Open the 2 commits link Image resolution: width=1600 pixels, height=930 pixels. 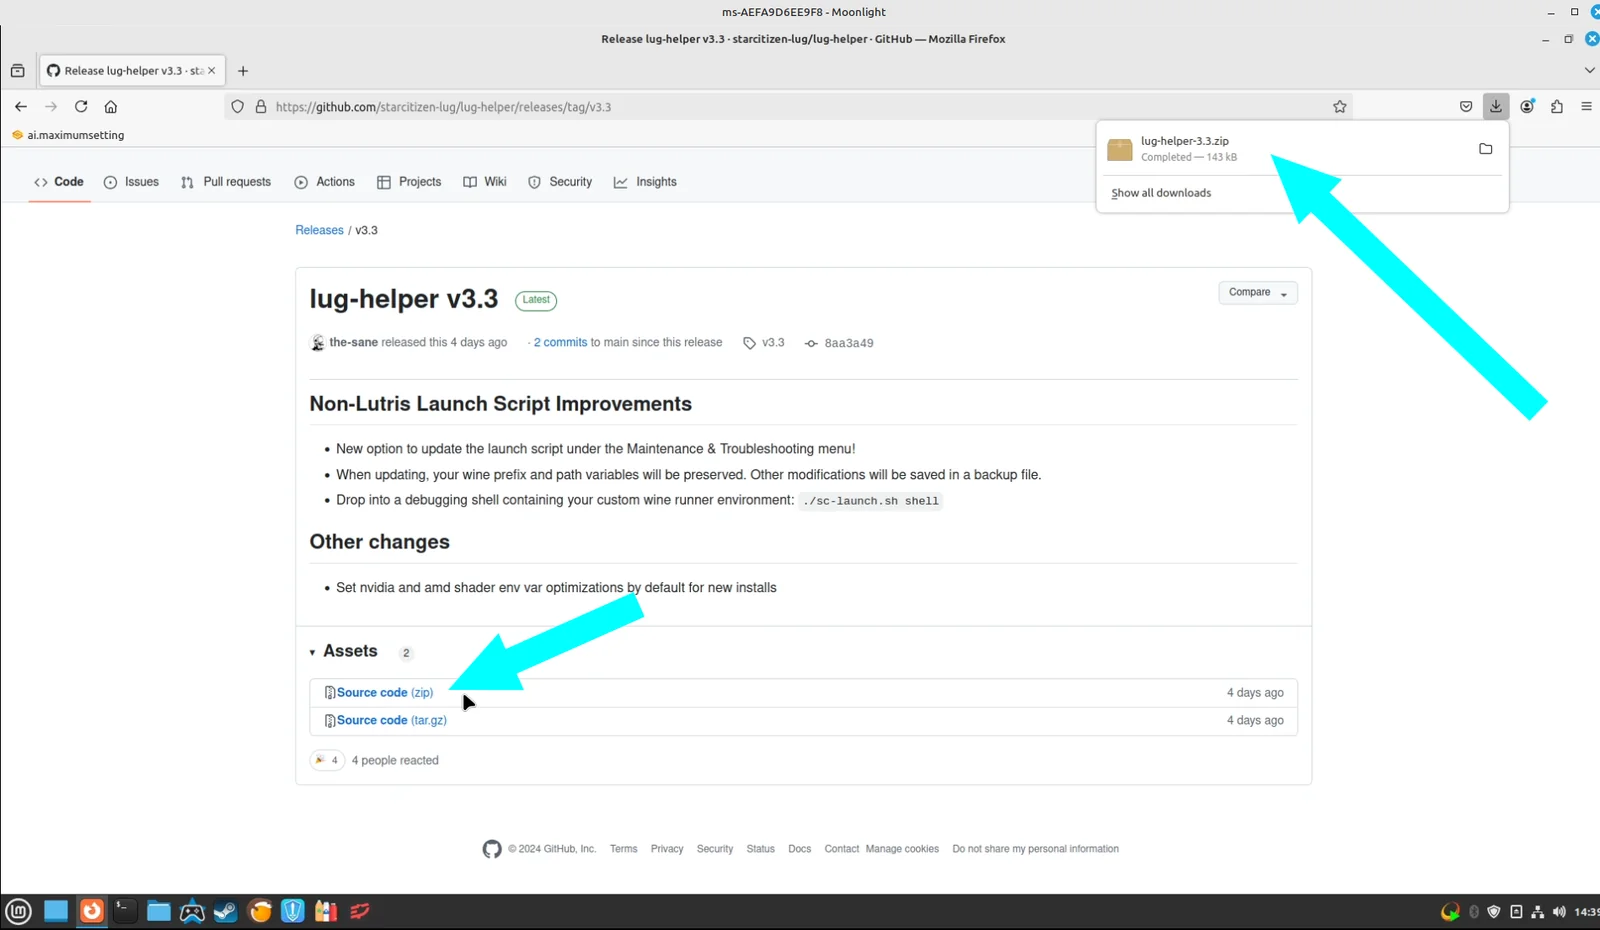pos(560,342)
